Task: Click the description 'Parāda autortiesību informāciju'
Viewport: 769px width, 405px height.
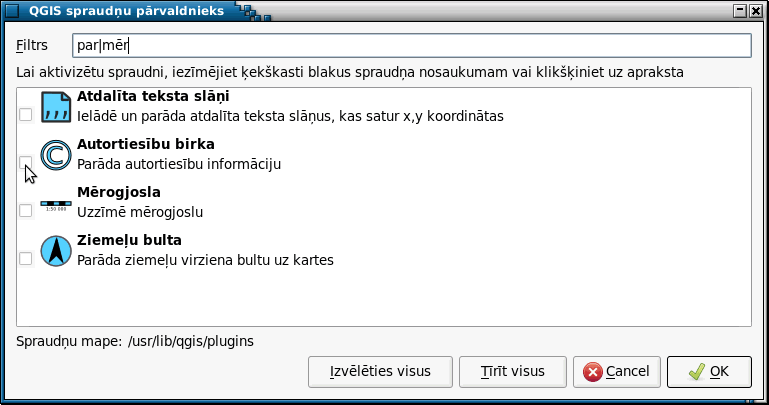Action: 179,164
